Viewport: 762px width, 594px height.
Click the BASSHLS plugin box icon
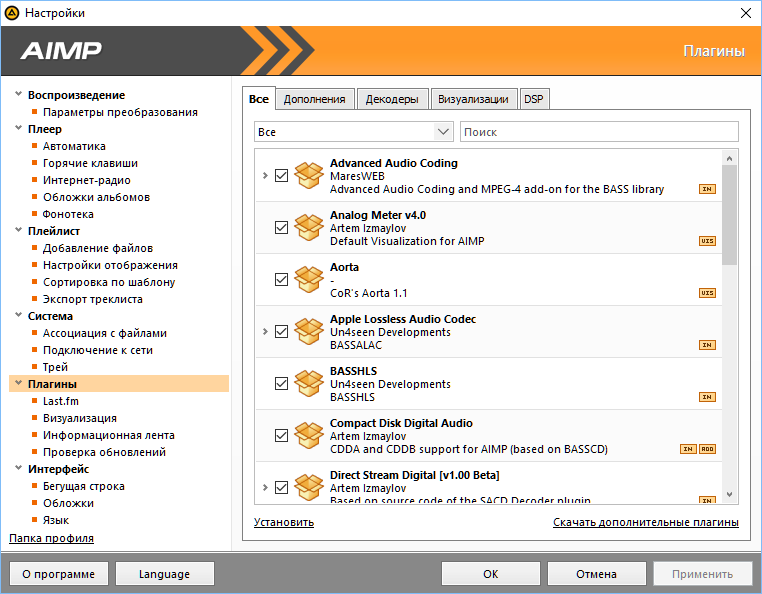309,383
